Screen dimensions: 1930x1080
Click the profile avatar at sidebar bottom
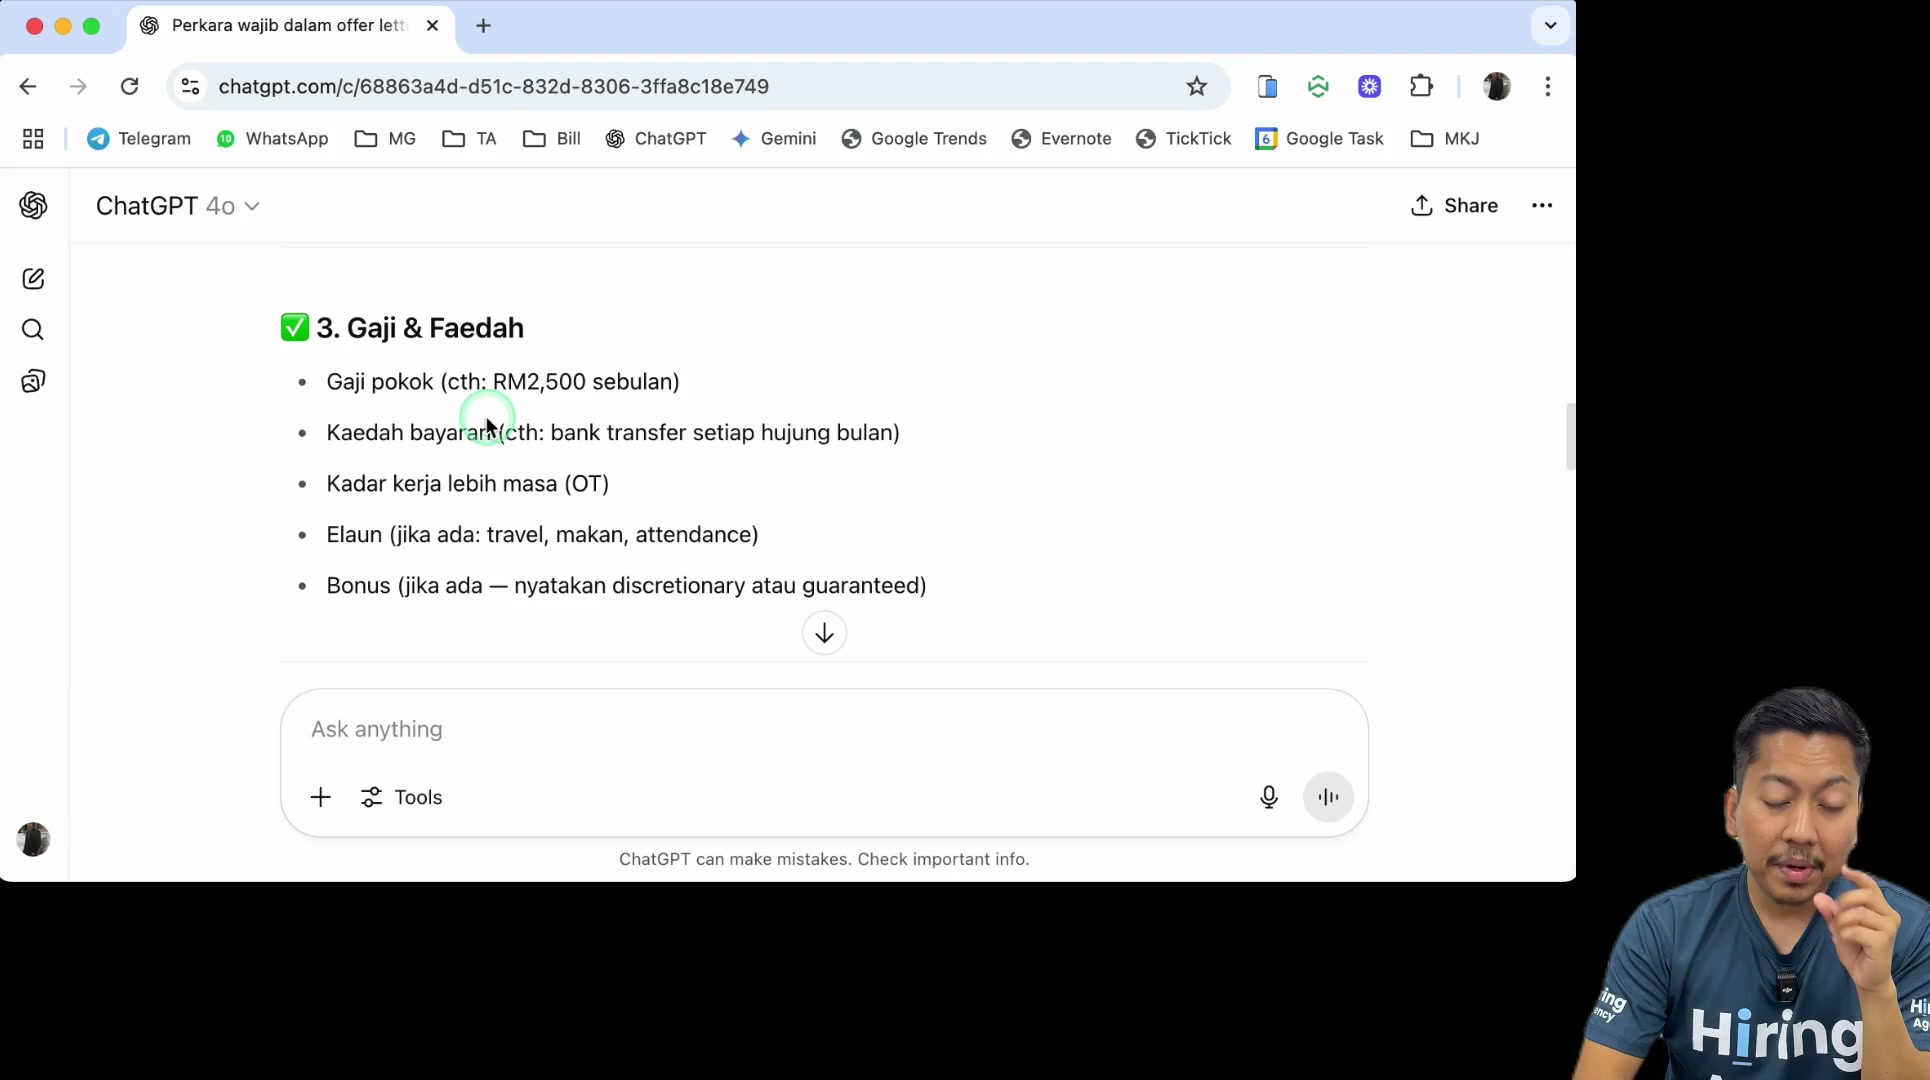(x=33, y=839)
